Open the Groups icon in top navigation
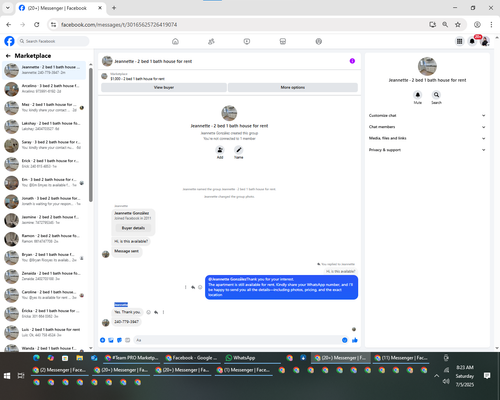Viewport: 500px width, 400px height. coord(319,41)
